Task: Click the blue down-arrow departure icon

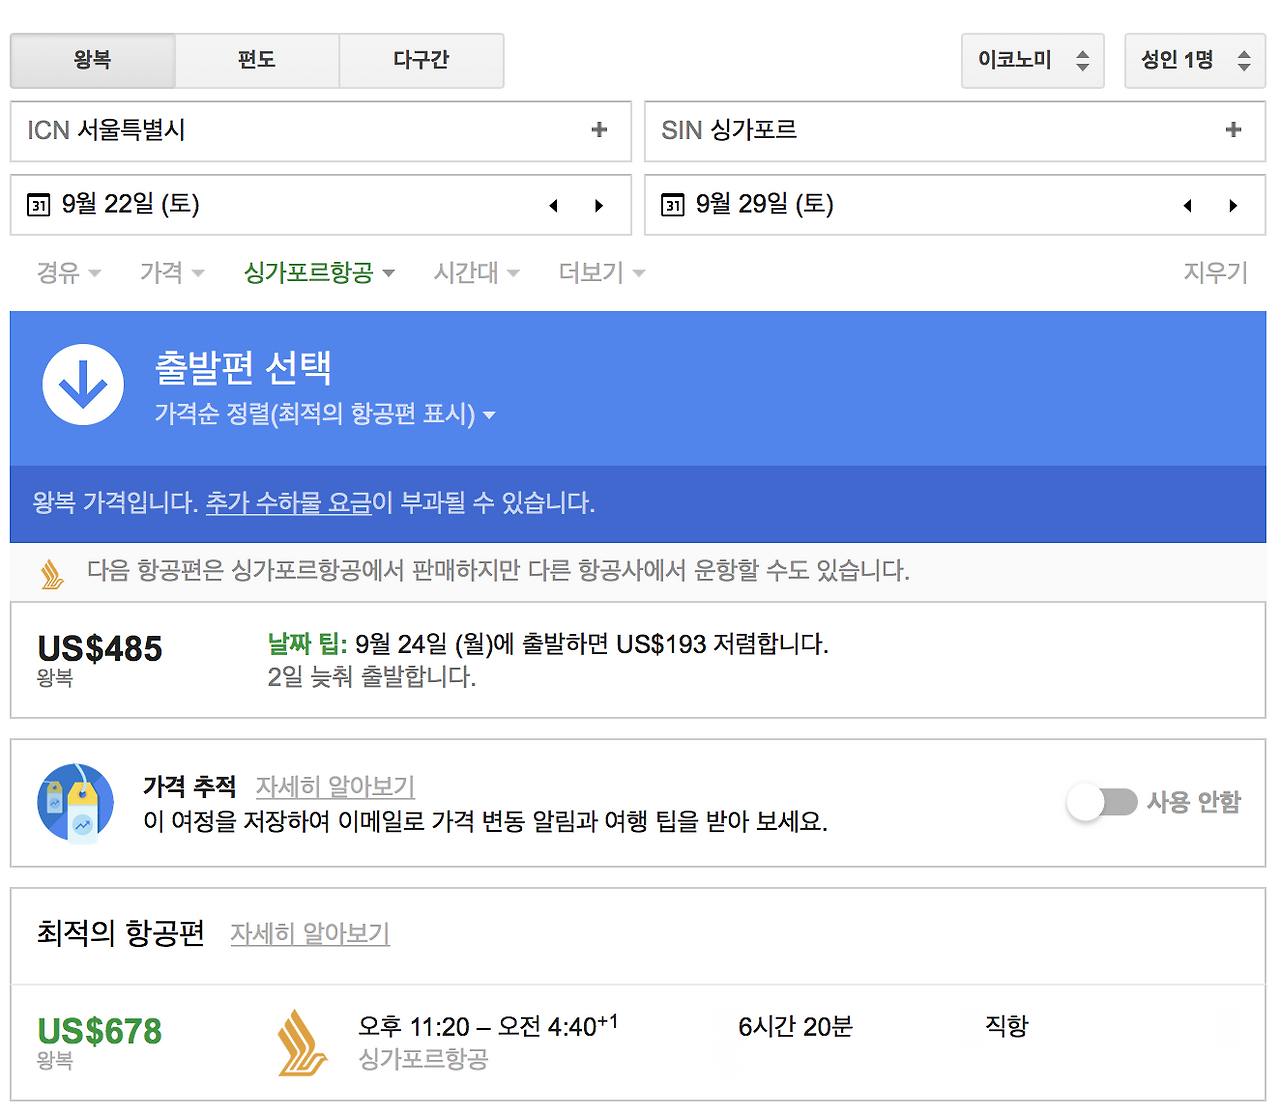Action: (83, 385)
